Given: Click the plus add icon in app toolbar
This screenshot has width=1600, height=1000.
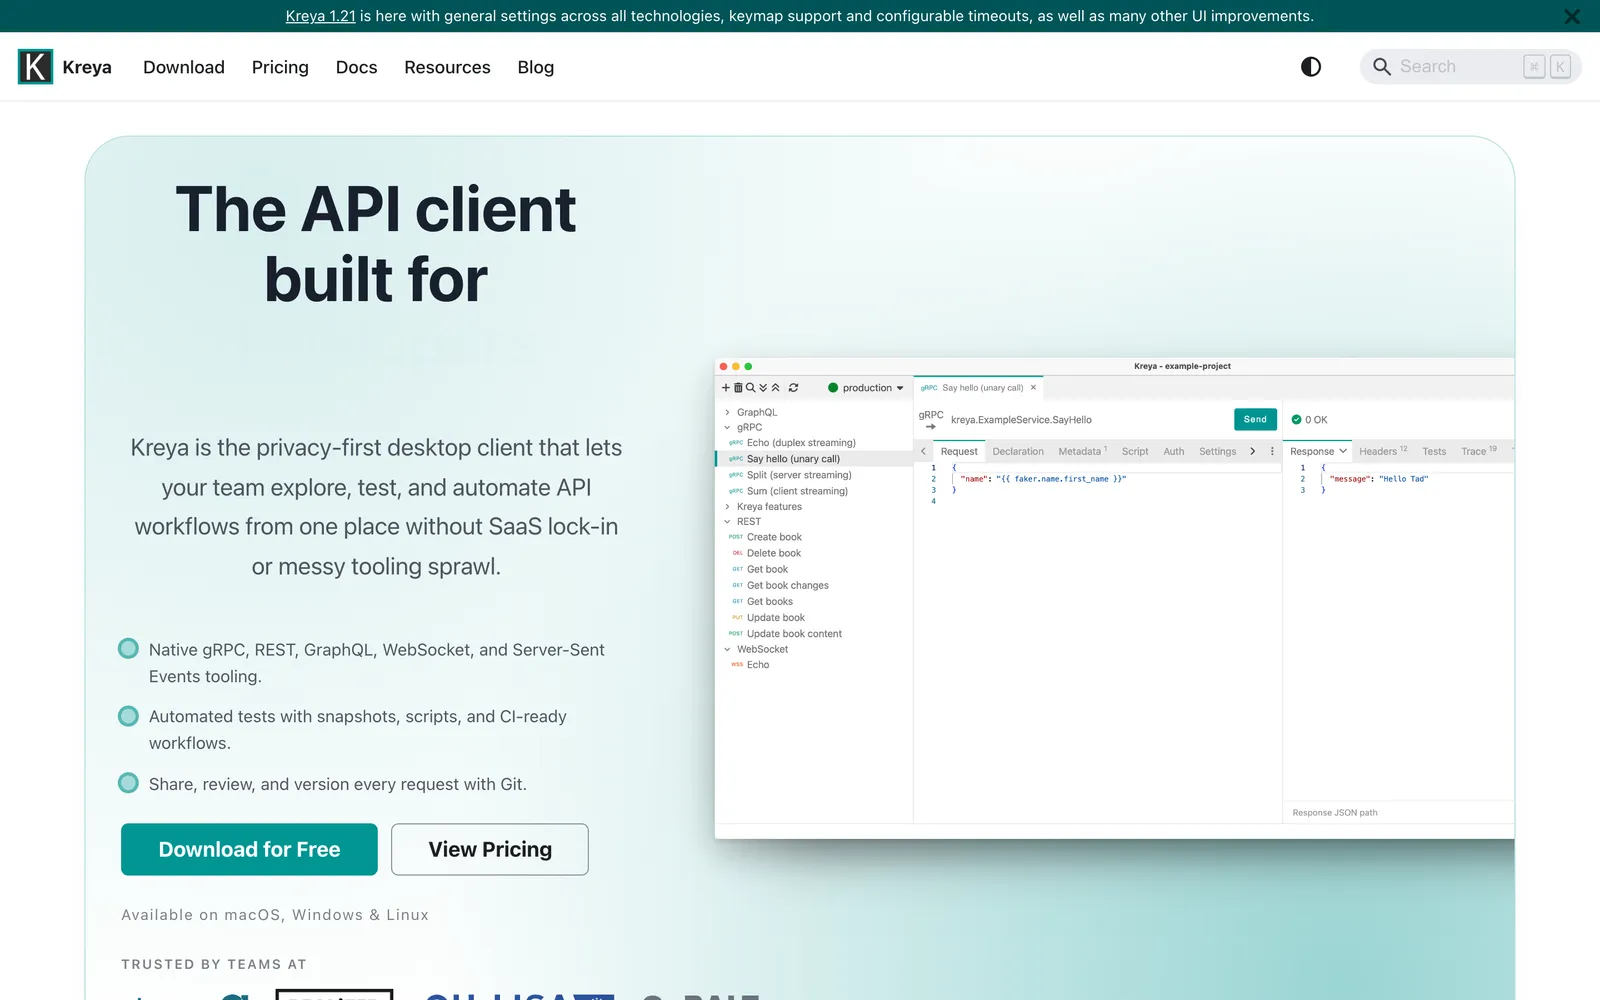Looking at the screenshot, I should coord(726,388).
